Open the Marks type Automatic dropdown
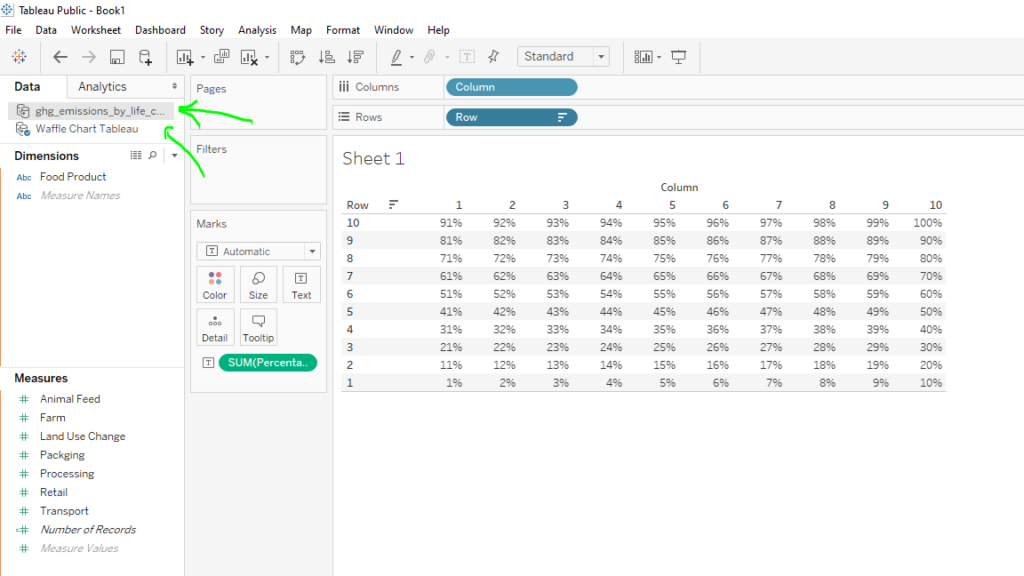The image size is (1024, 576). tap(258, 251)
